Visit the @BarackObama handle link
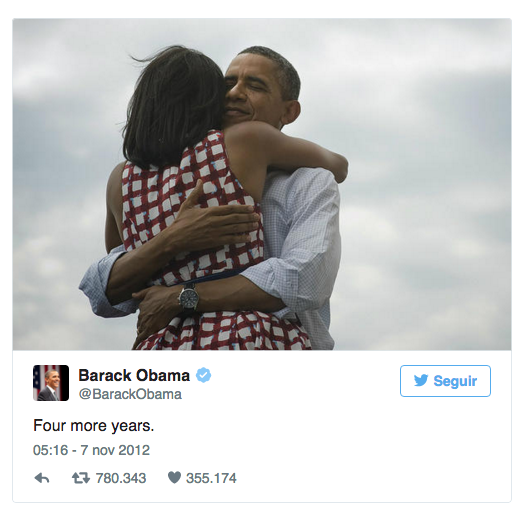Screen dimensions: 525x519 point(130,394)
